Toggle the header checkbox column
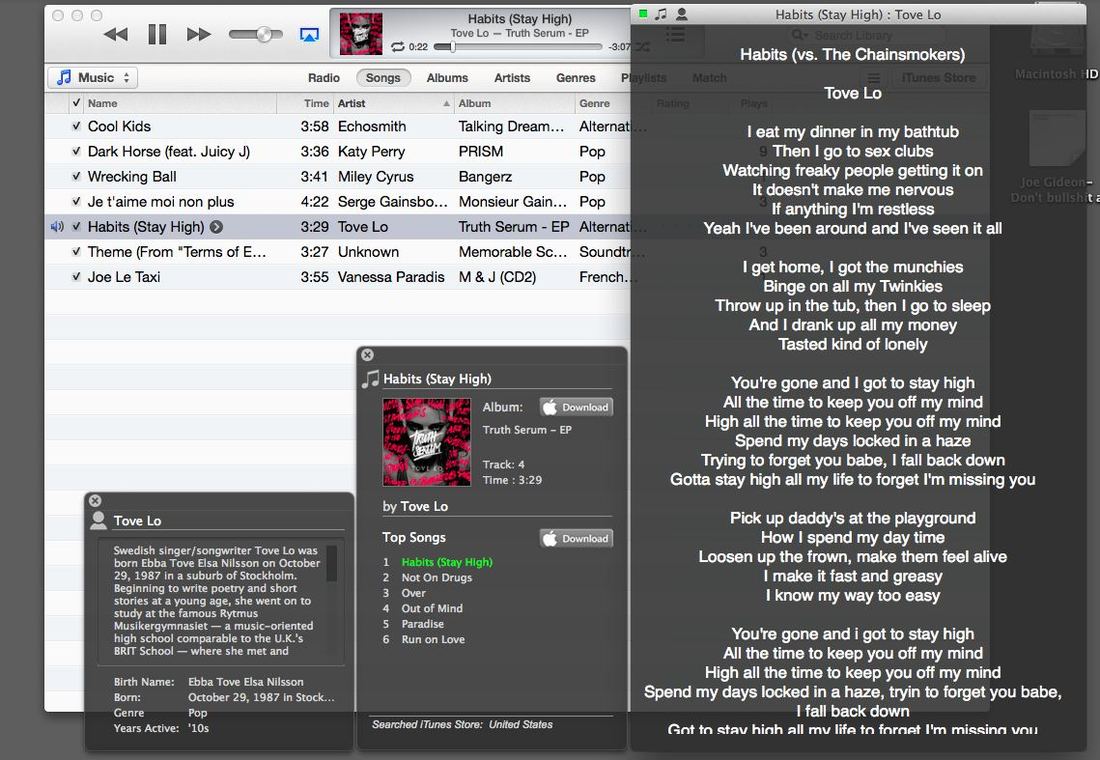The width and height of the screenshot is (1100, 760). [x=76, y=103]
